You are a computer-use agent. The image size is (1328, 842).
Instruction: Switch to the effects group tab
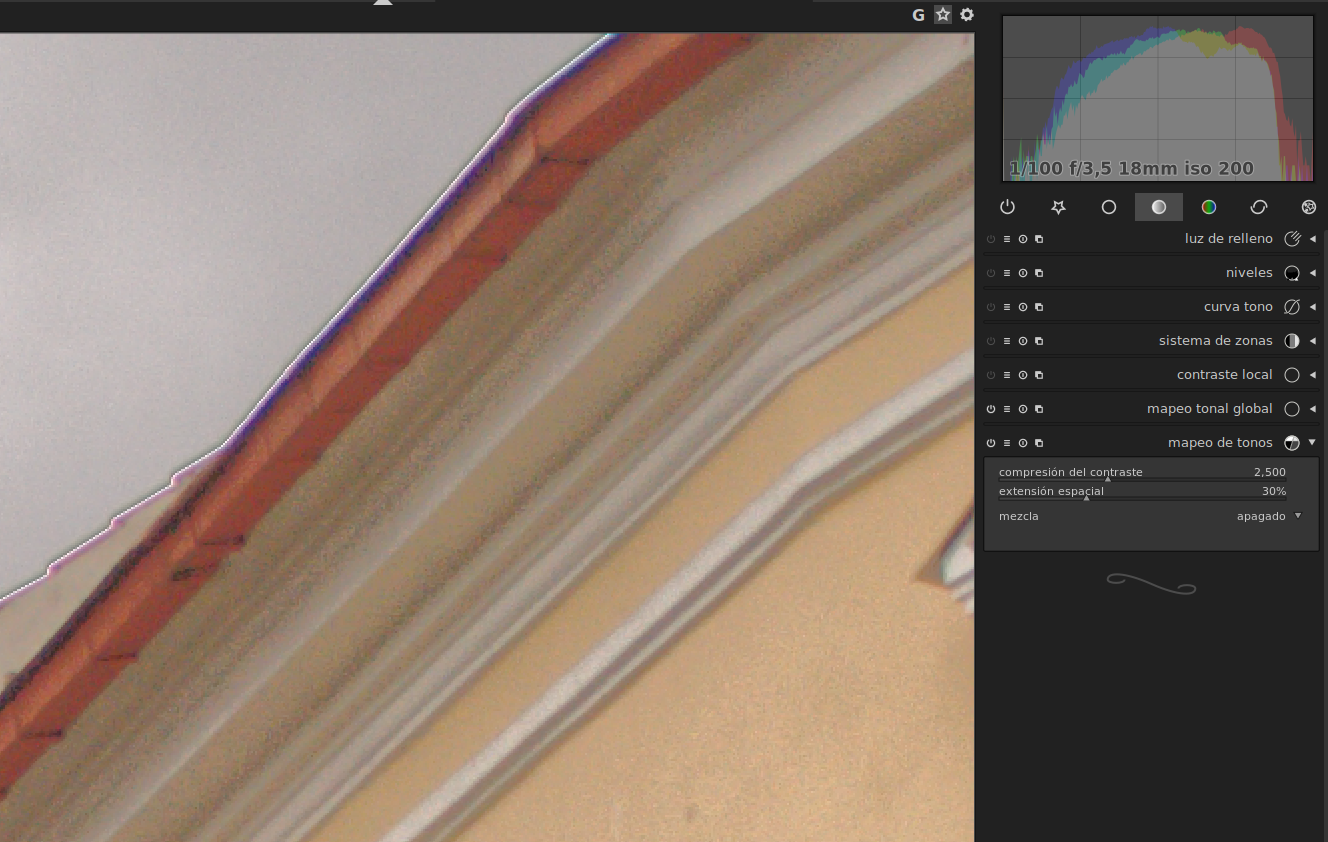(x=1309, y=207)
